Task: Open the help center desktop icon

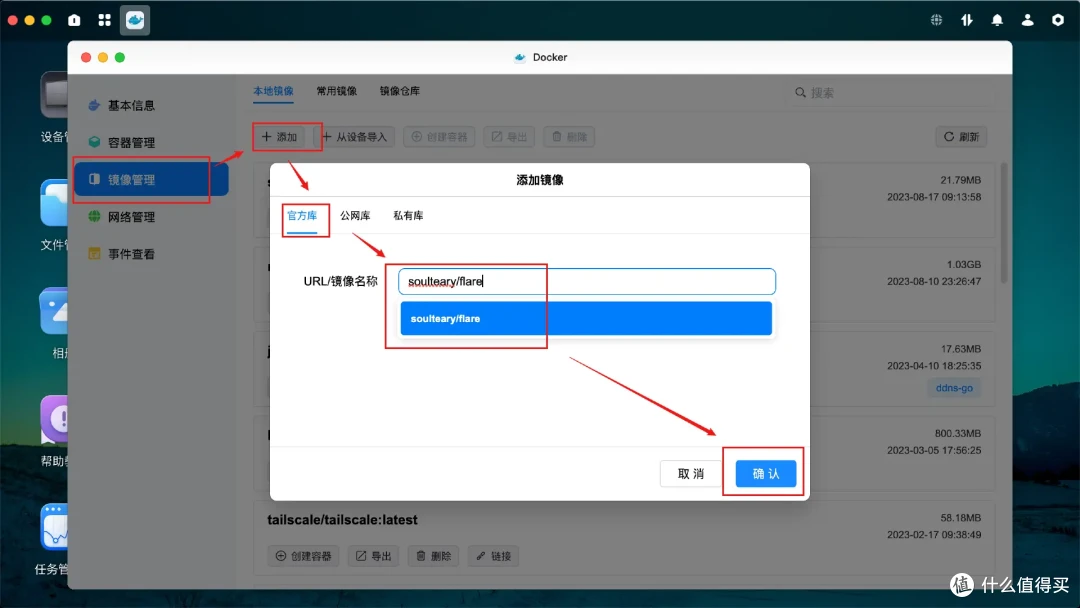Action: pos(54,419)
